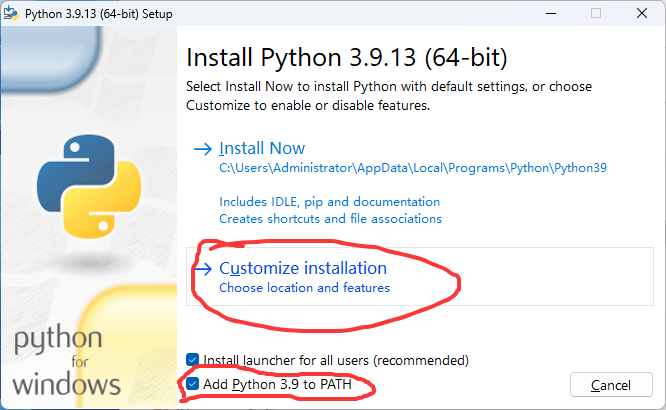Open the Customize installation option

click(302, 269)
